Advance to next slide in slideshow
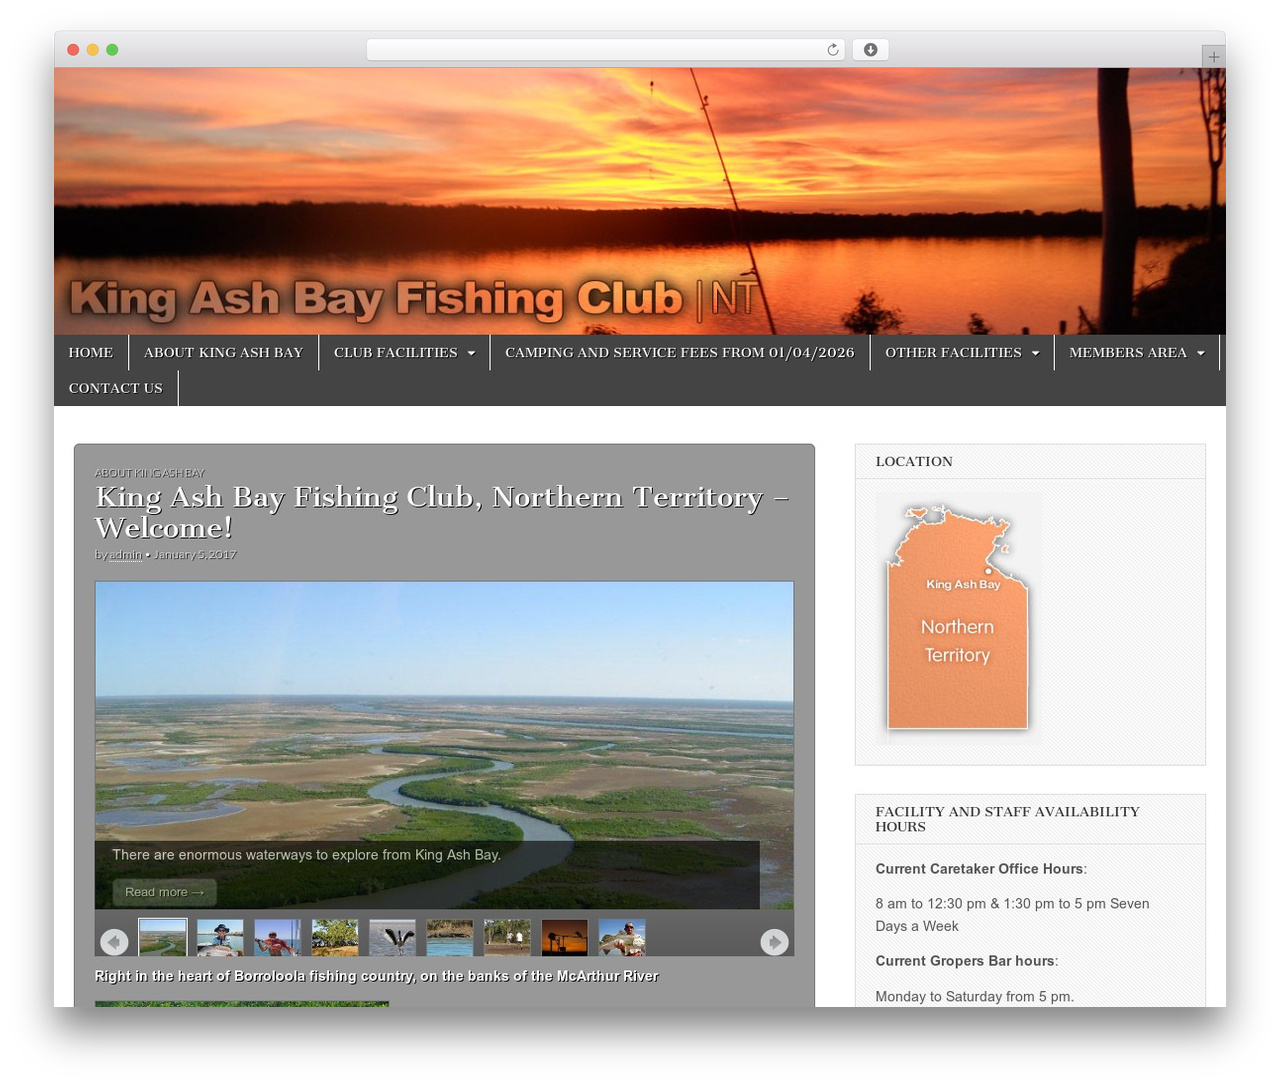1280x1084 pixels. coord(774,942)
